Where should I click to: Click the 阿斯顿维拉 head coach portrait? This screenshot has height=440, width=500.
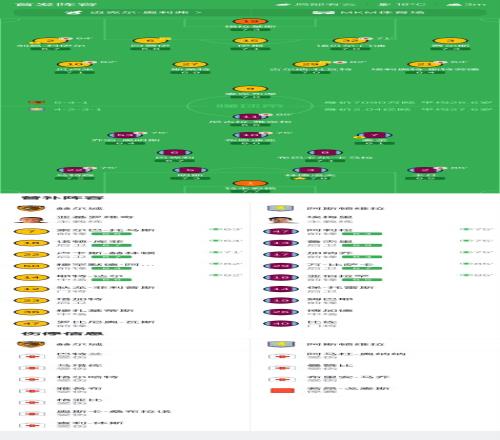click(281, 220)
